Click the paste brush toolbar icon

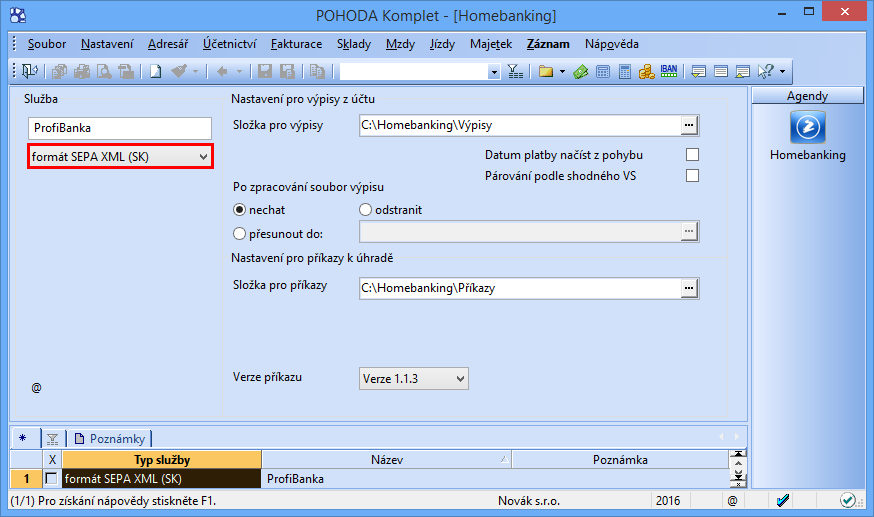tap(179, 71)
